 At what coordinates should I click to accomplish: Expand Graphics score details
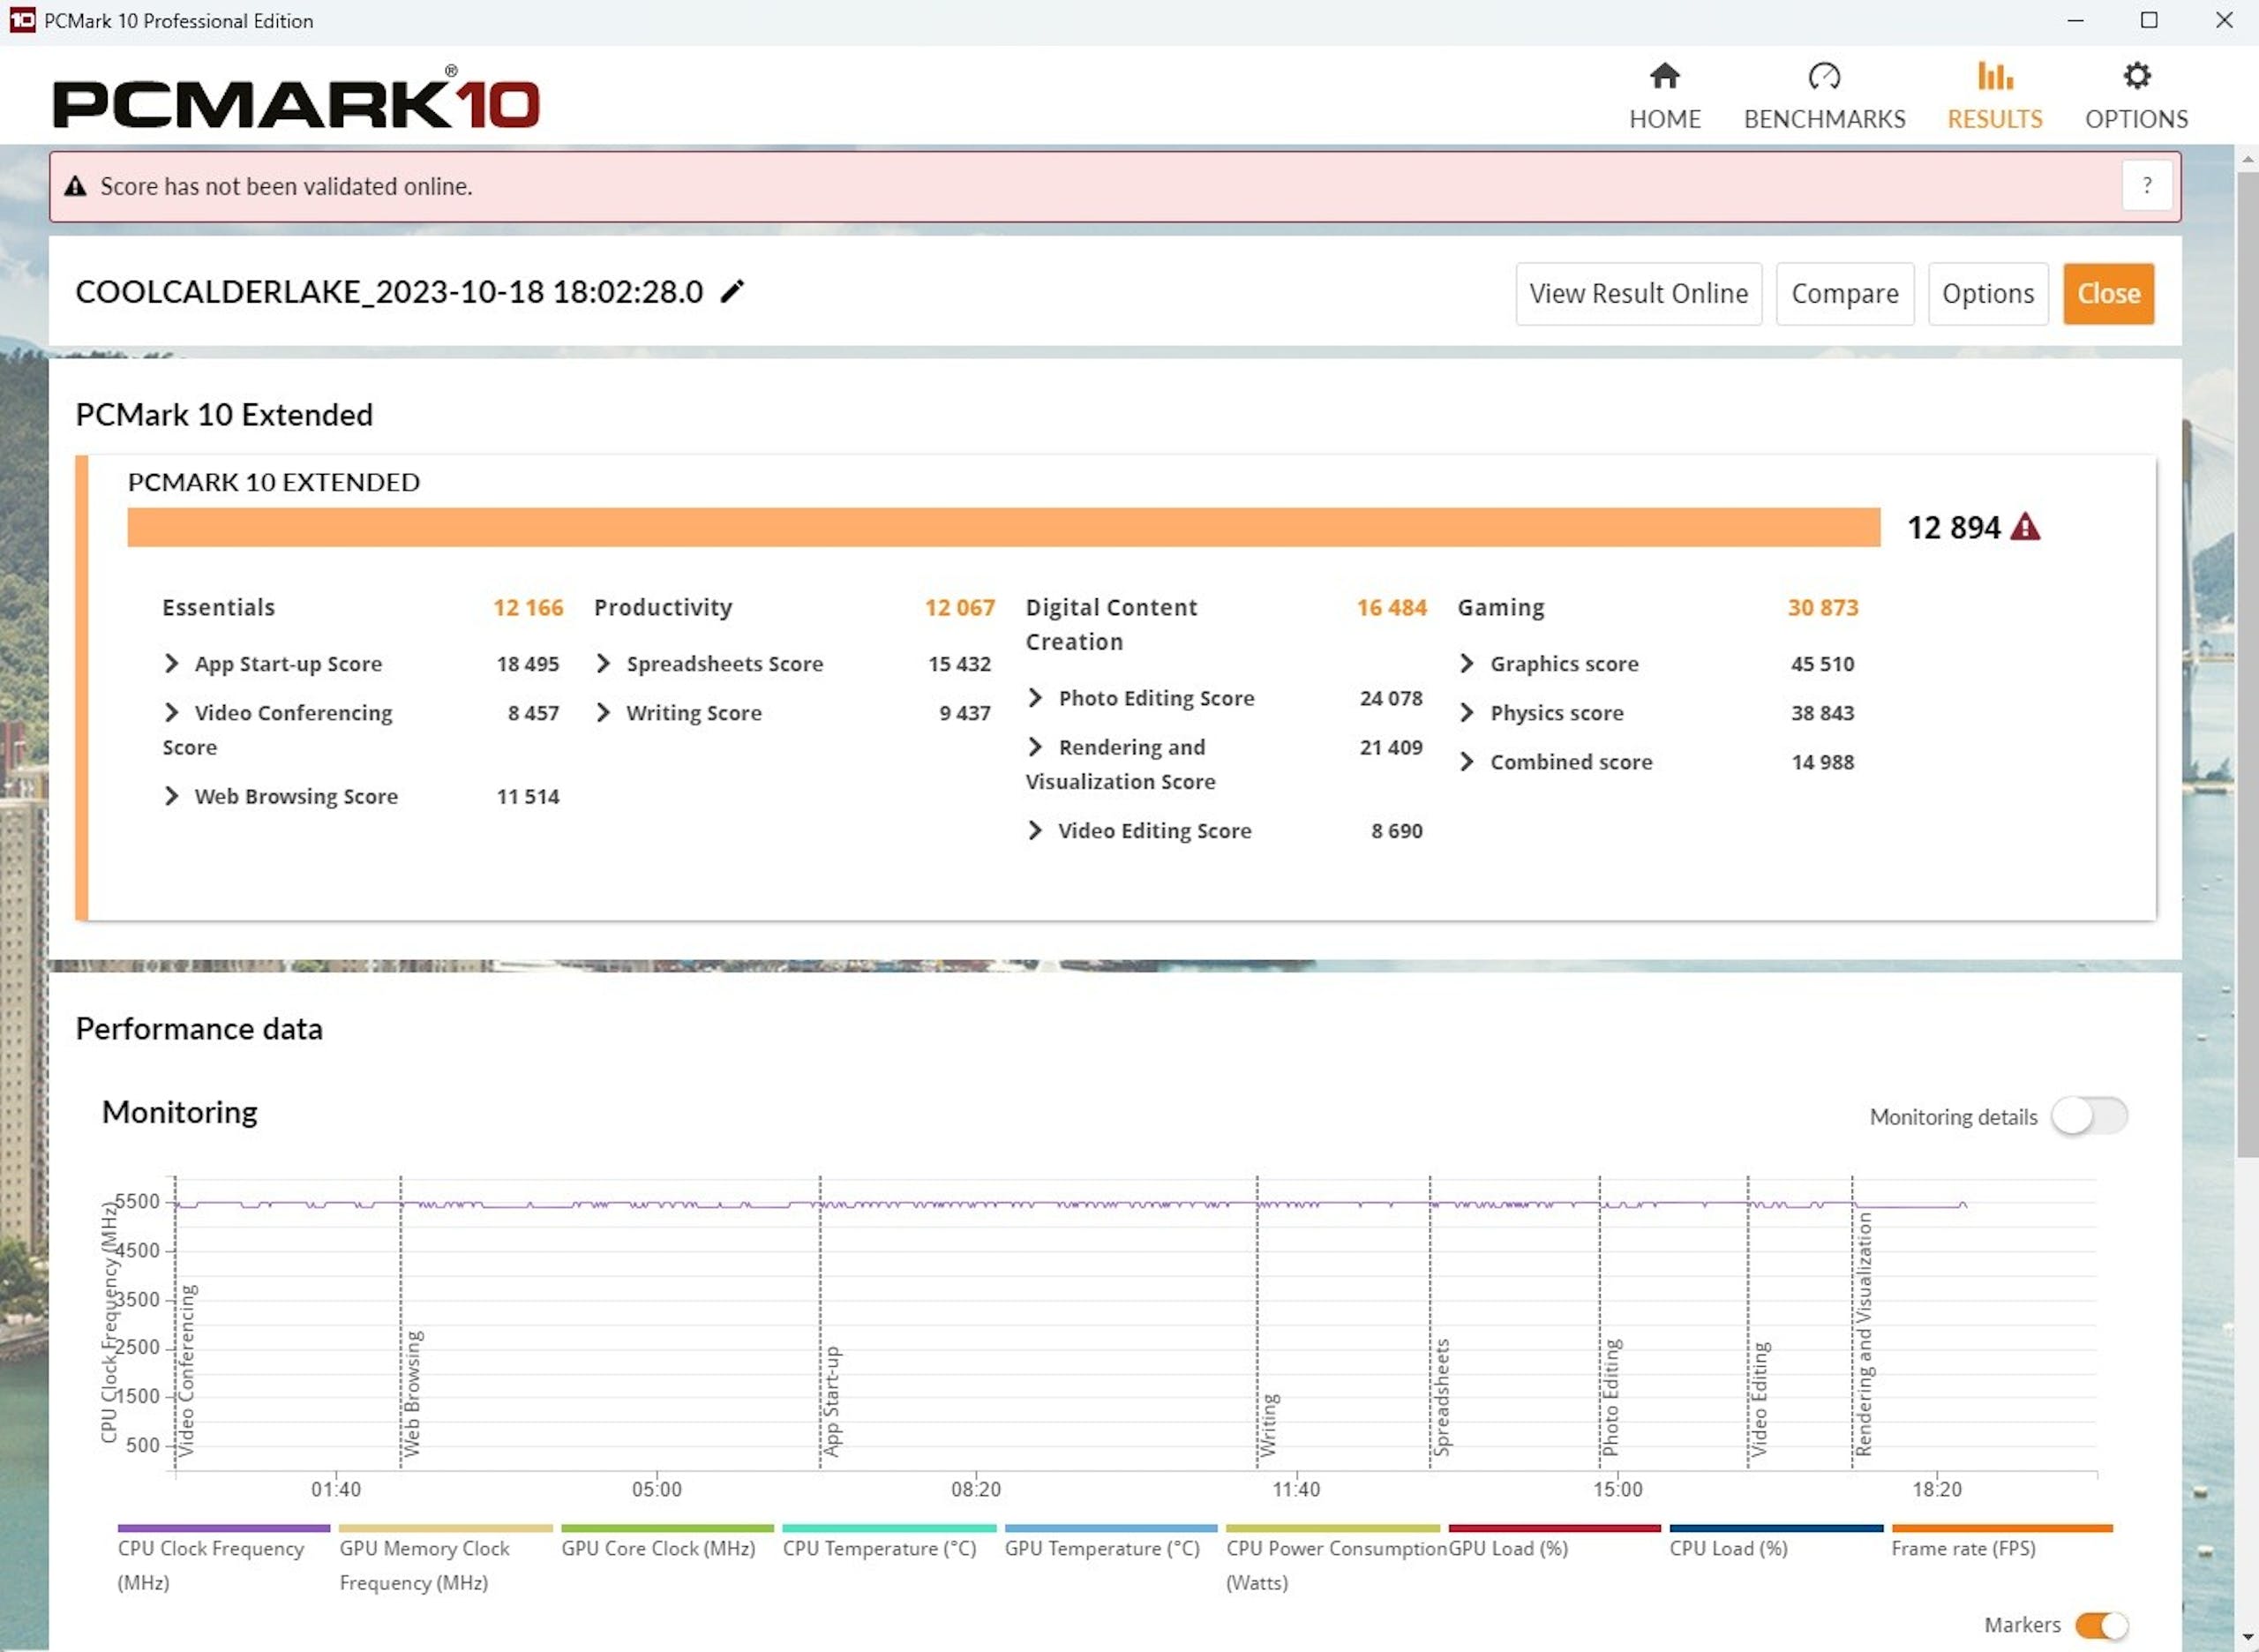(1466, 664)
